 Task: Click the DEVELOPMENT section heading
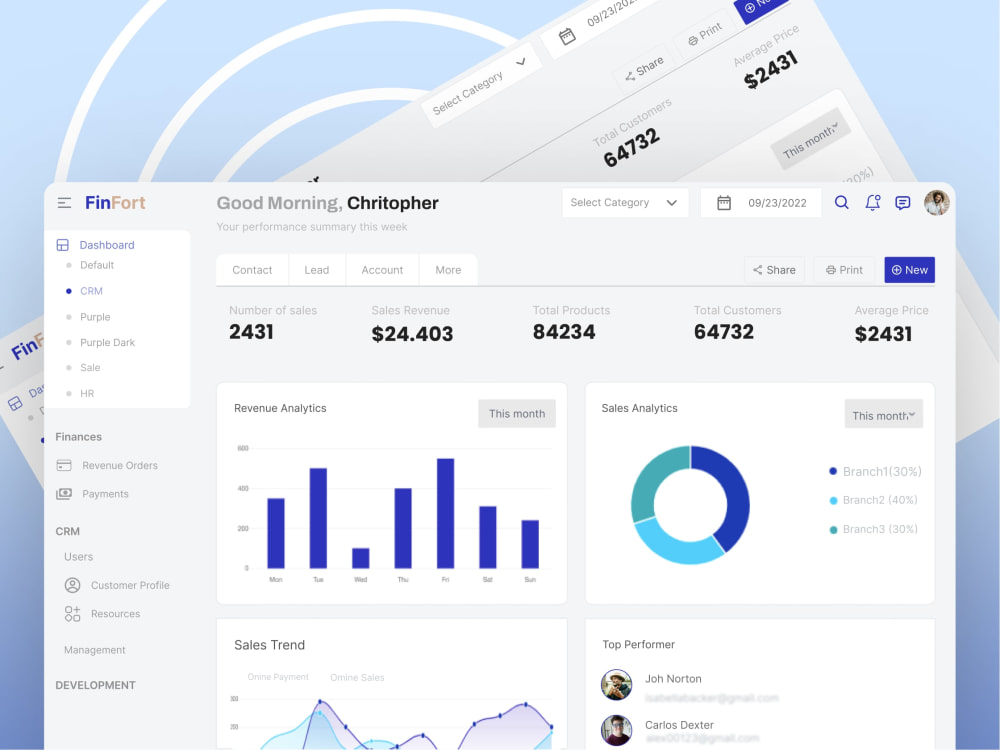(x=96, y=686)
